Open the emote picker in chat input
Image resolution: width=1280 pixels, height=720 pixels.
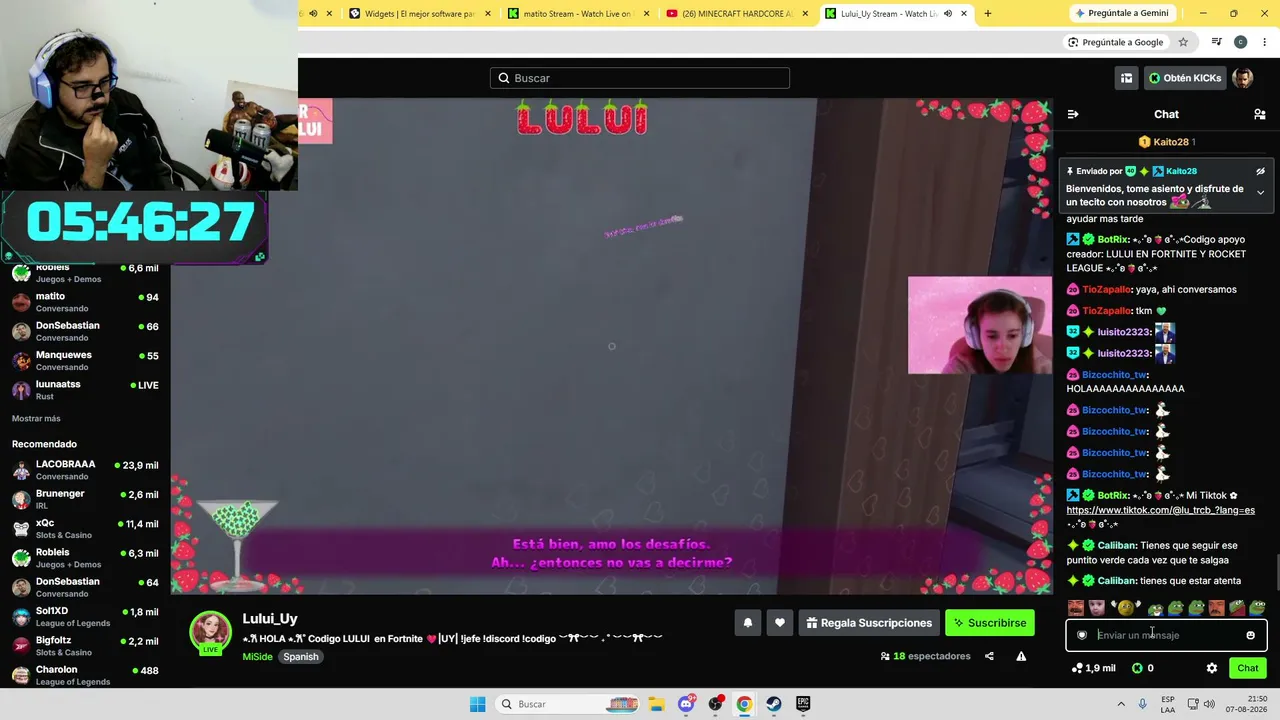(1250, 635)
